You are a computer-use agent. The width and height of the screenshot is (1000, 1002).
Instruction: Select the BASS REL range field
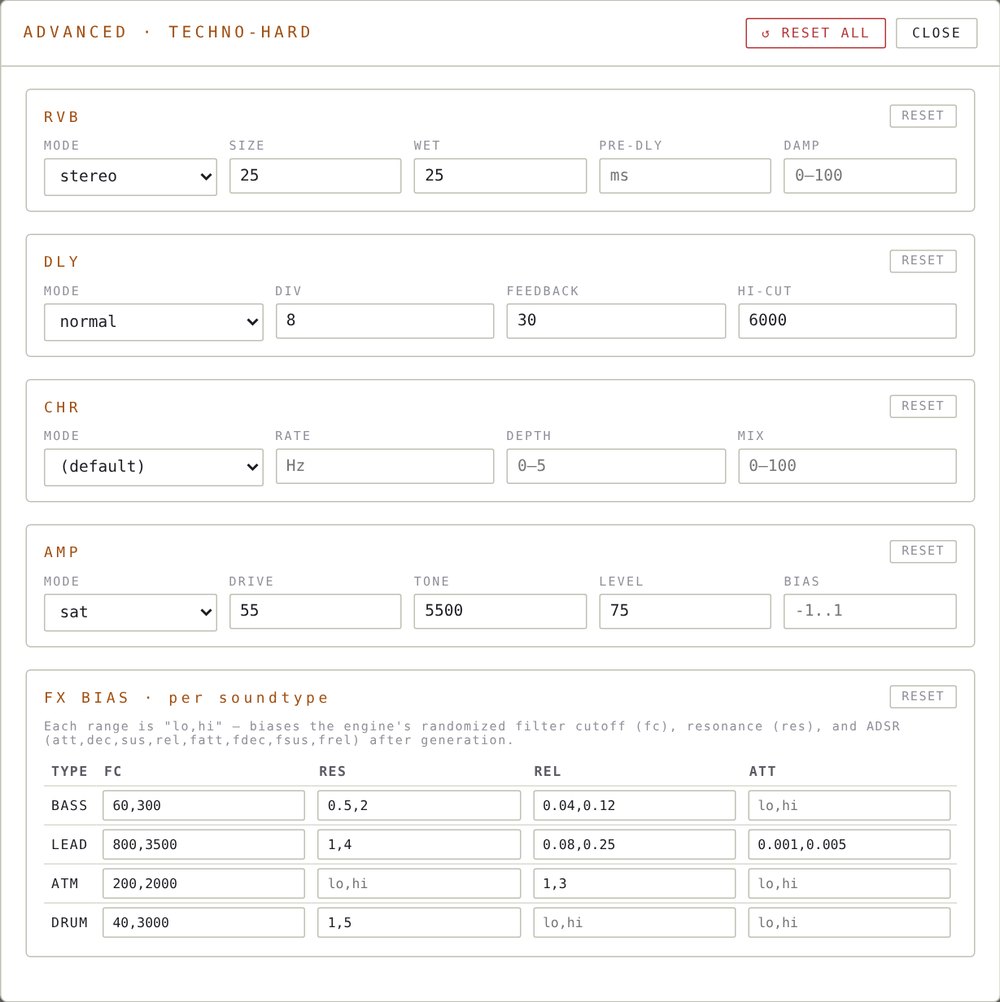point(635,805)
